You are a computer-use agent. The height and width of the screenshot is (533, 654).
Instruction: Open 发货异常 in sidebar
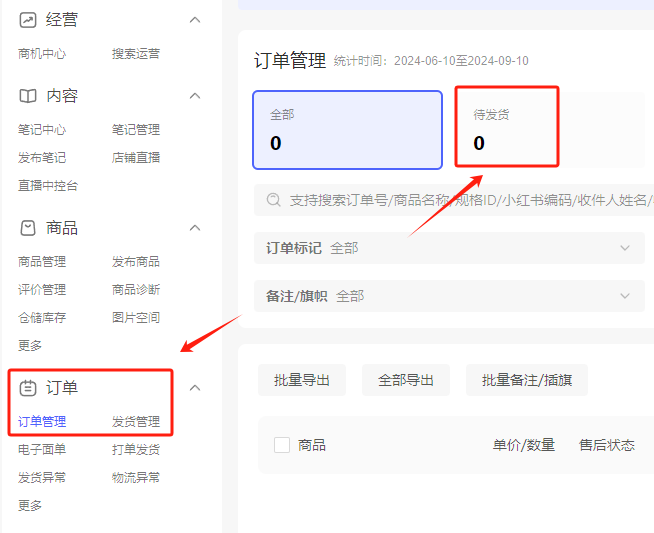(42, 478)
